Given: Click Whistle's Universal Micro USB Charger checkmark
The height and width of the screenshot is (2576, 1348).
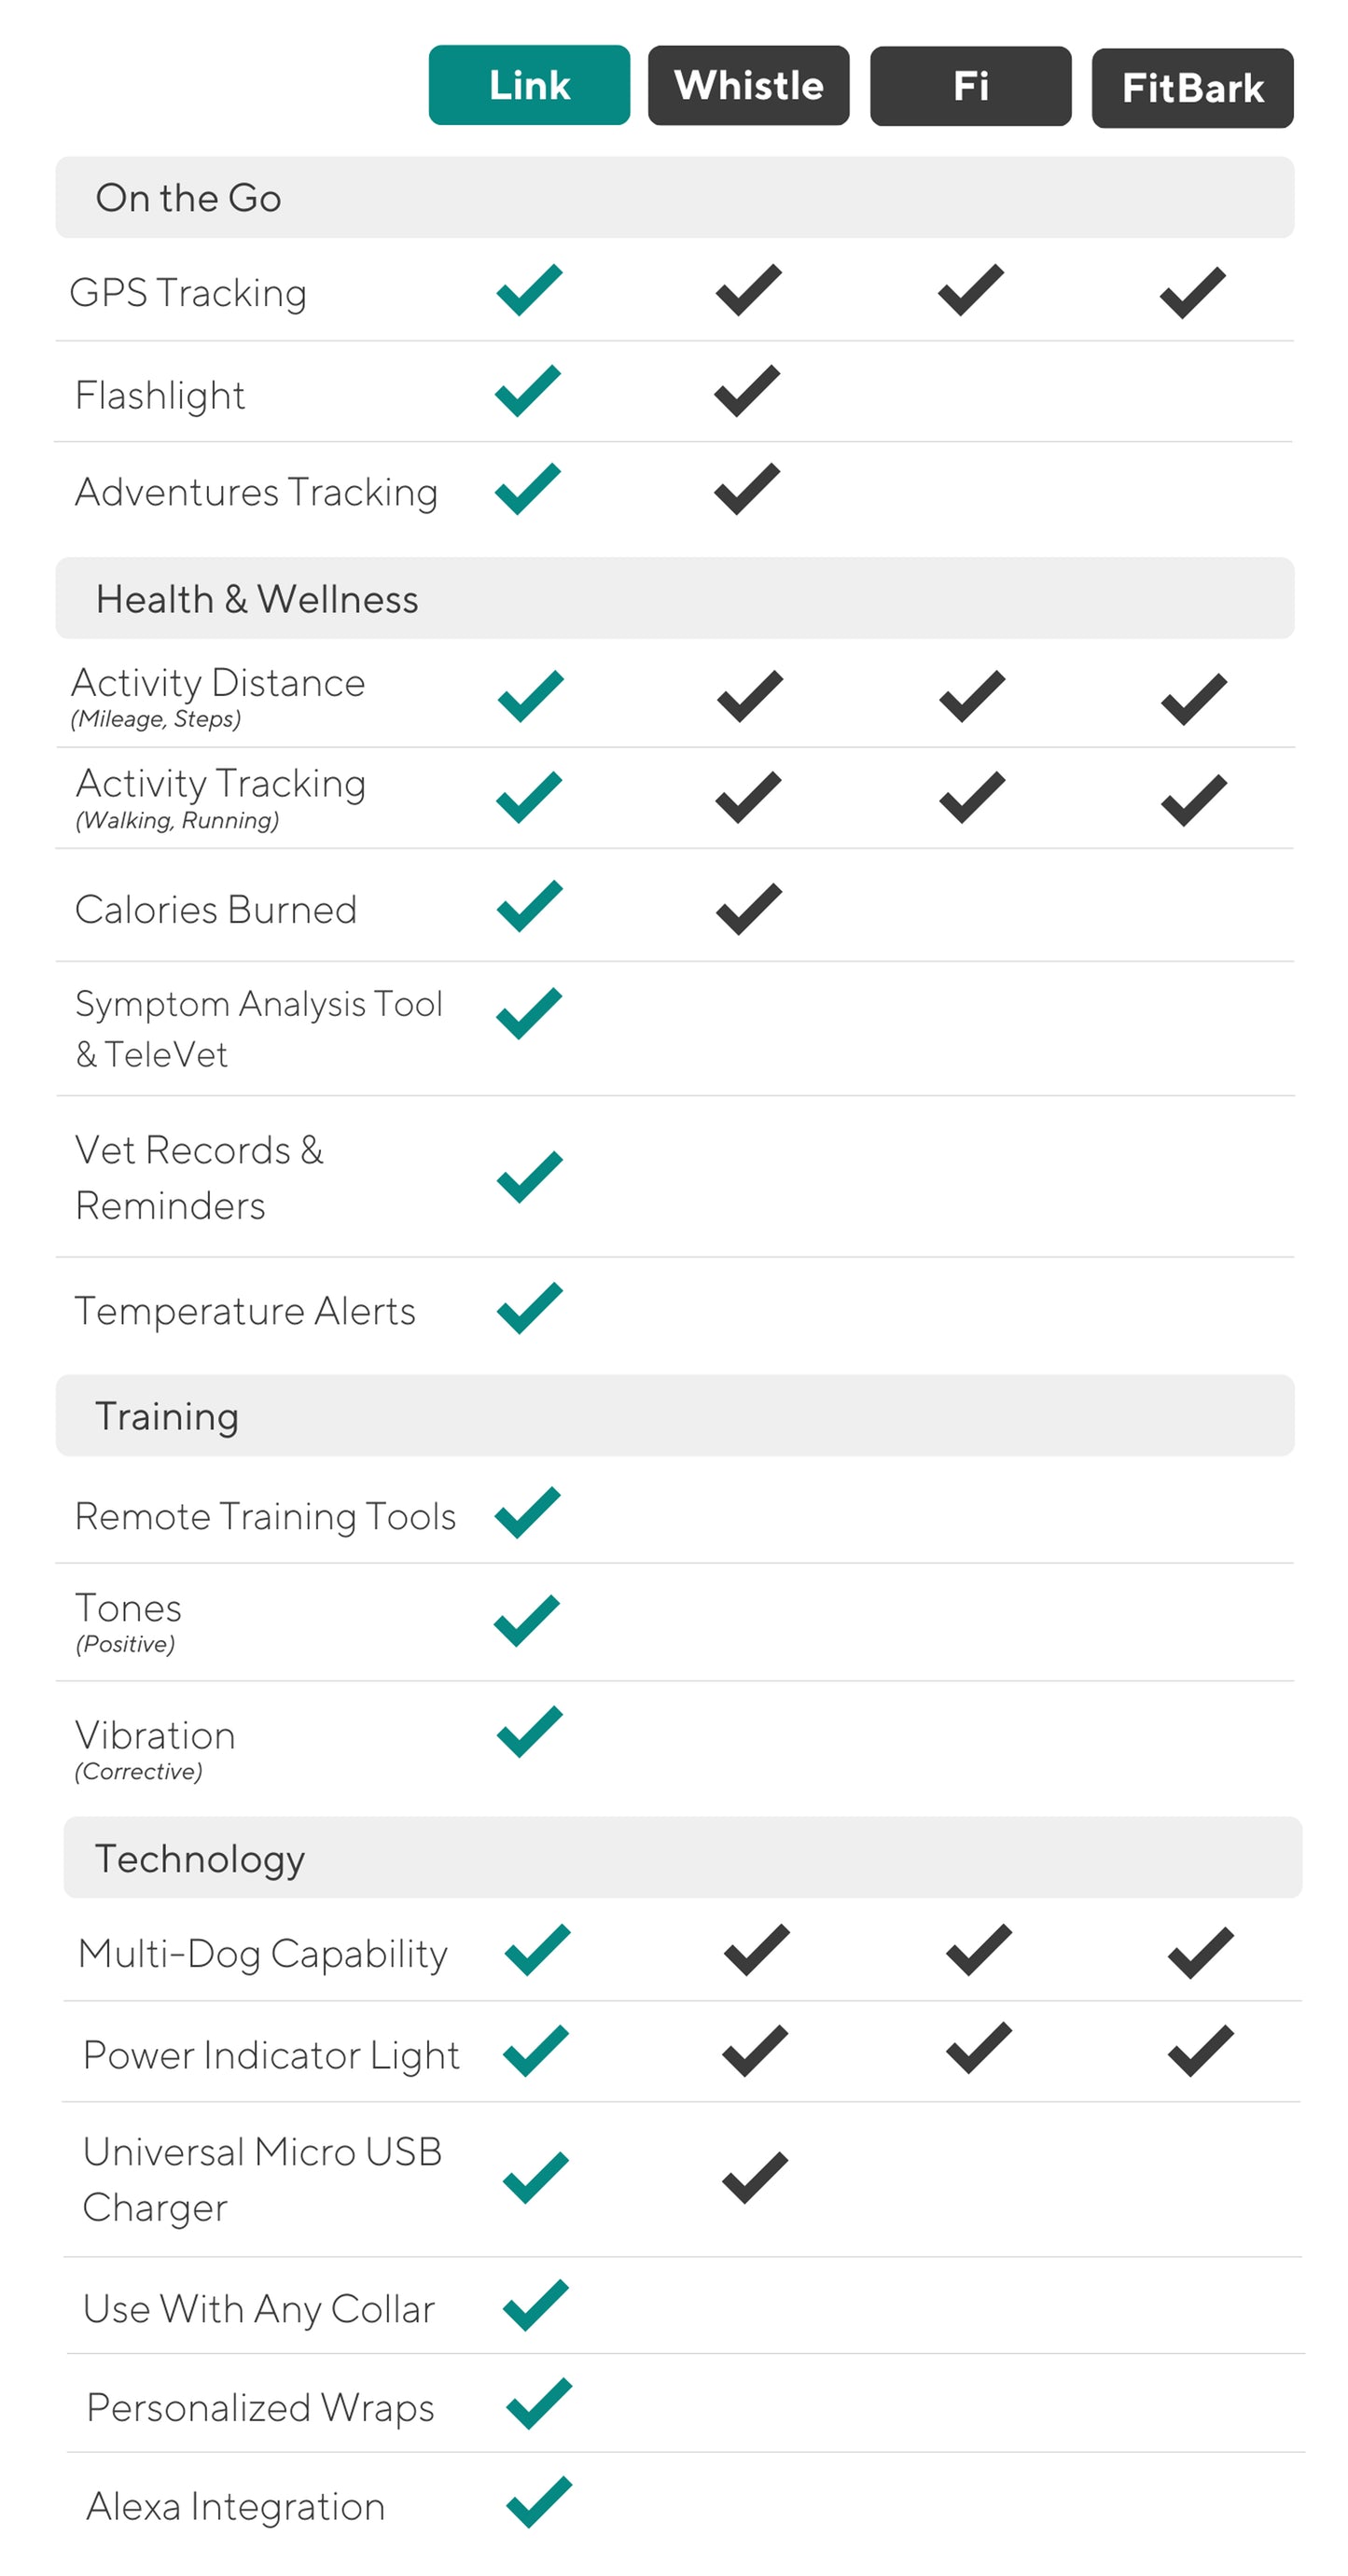Looking at the screenshot, I should 755,2177.
